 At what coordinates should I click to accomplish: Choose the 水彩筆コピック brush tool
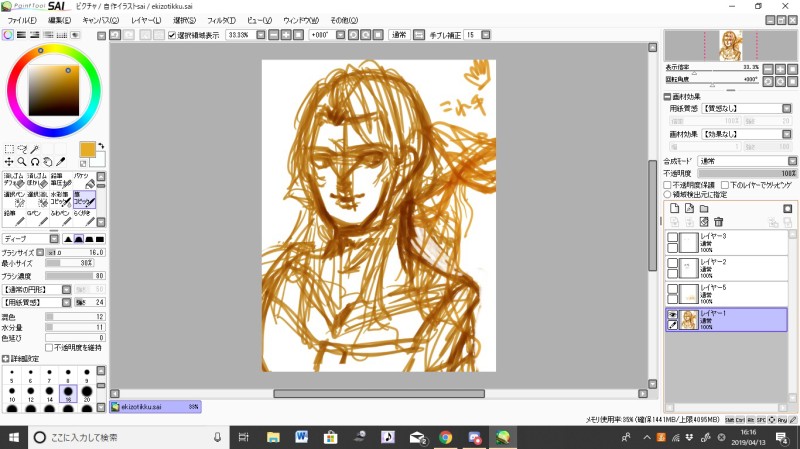pos(61,199)
